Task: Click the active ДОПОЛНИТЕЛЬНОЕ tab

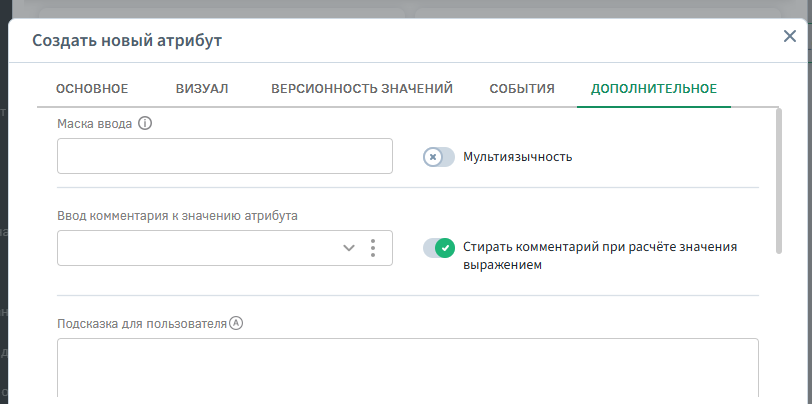Action: pos(654,89)
